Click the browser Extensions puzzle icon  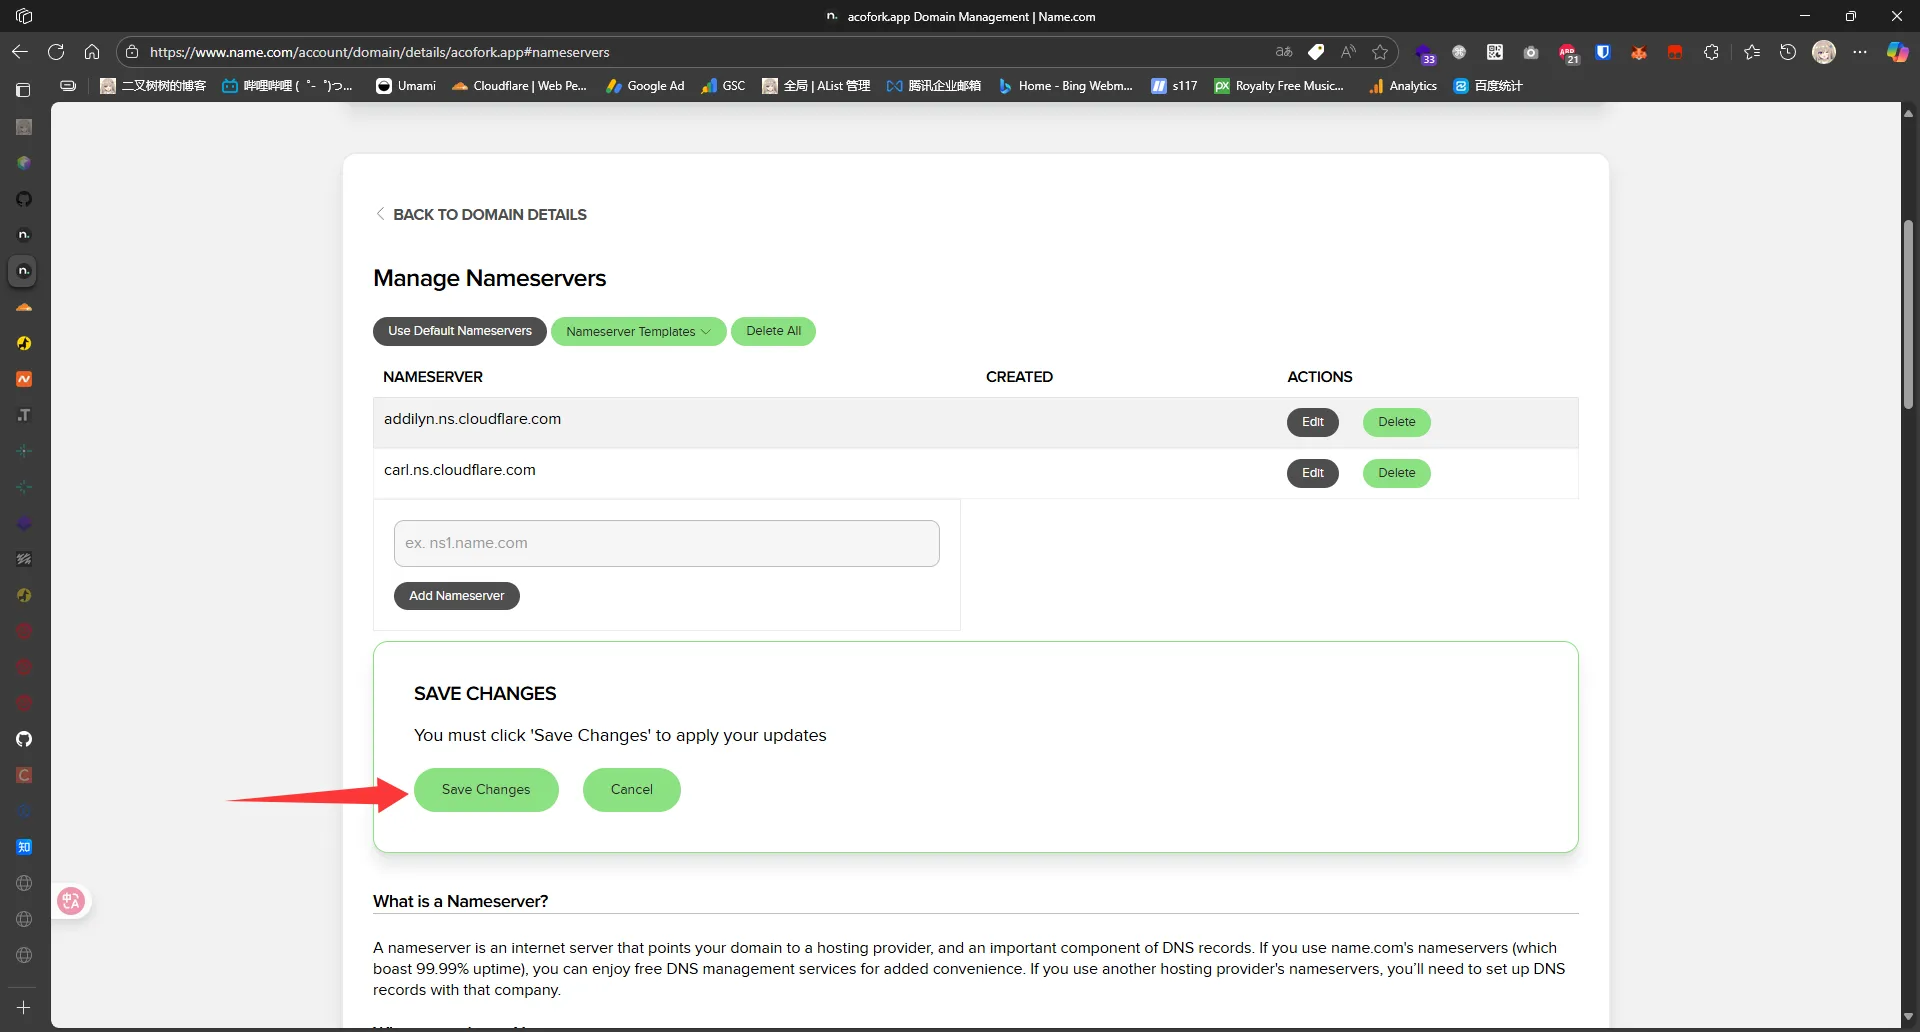[1711, 52]
